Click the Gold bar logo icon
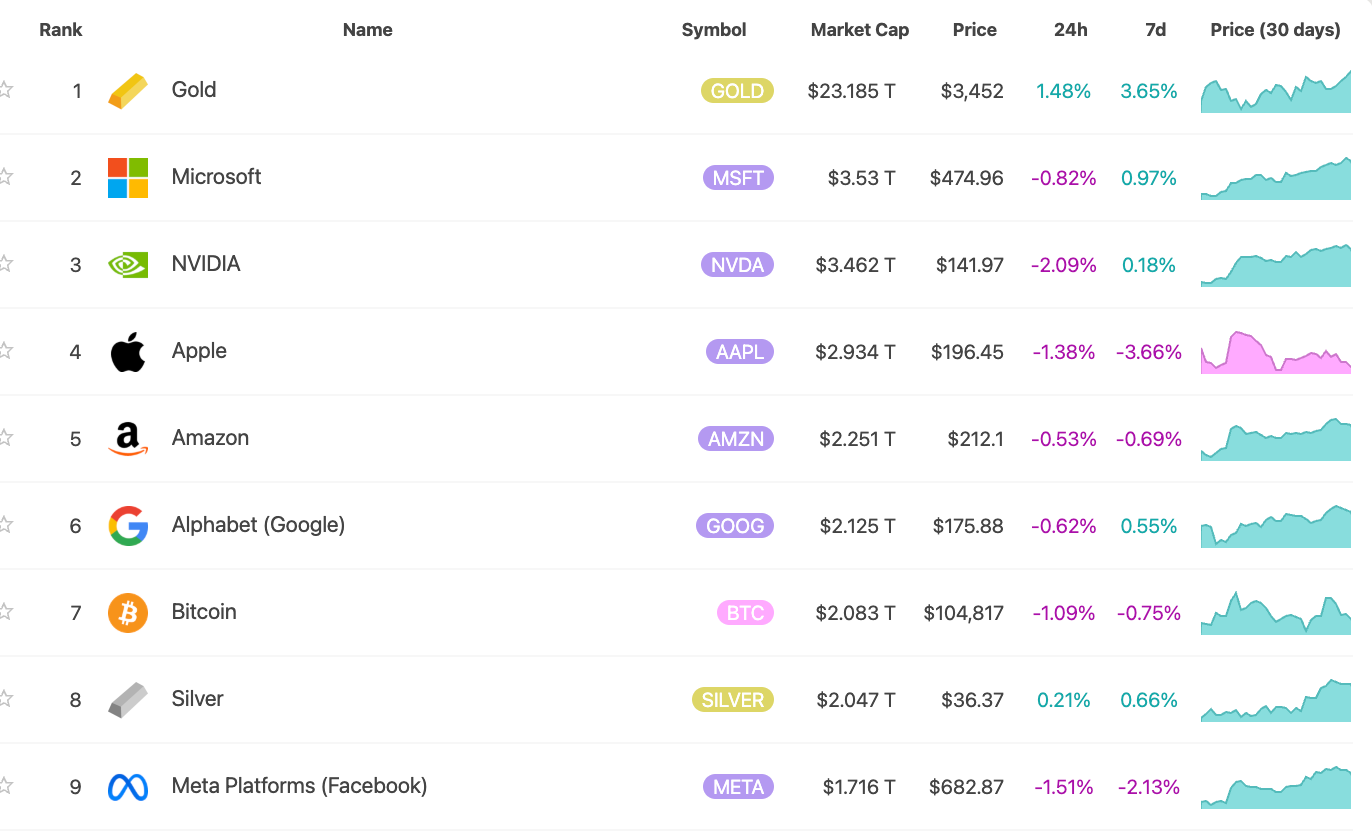Screen dimensions: 1372x839 (128, 91)
